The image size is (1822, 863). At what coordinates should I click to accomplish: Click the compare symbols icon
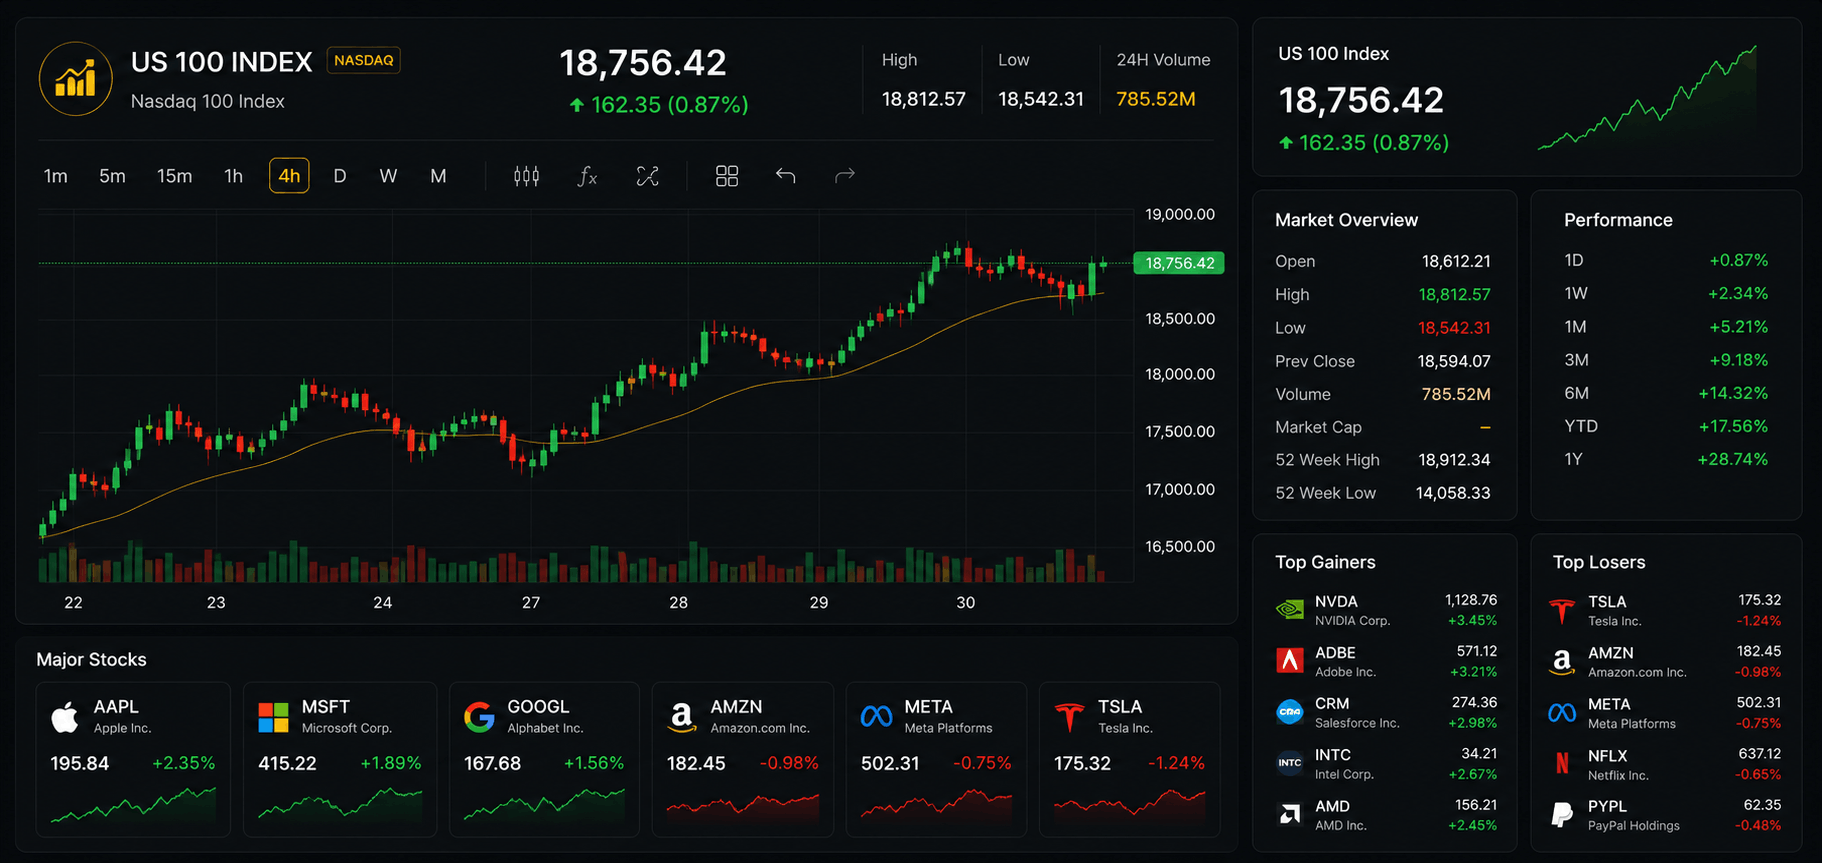[x=648, y=176]
